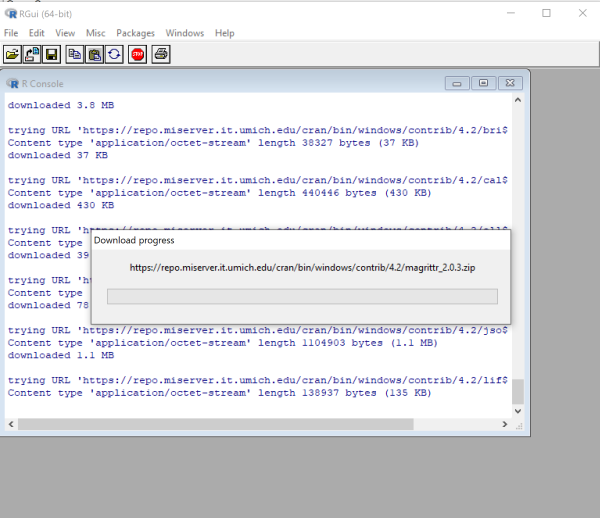Click the 'downloaded 37 KB' console line
Screen dimensions: 600x518
58,155
